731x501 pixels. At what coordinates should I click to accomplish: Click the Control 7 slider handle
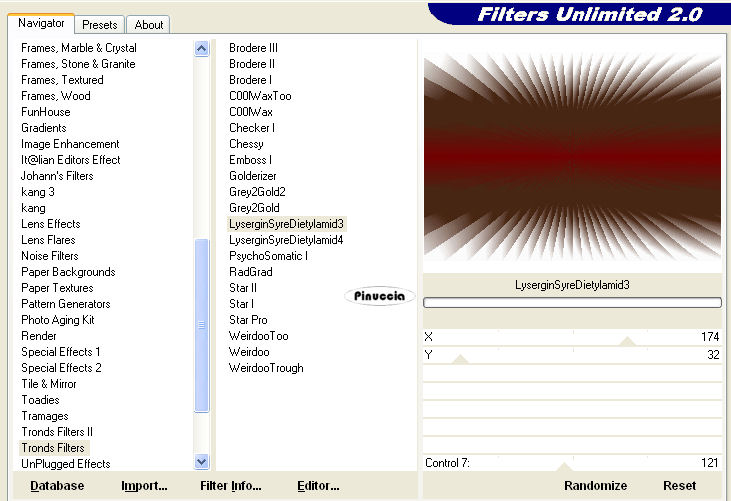pyautogui.click(x=564, y=467)
